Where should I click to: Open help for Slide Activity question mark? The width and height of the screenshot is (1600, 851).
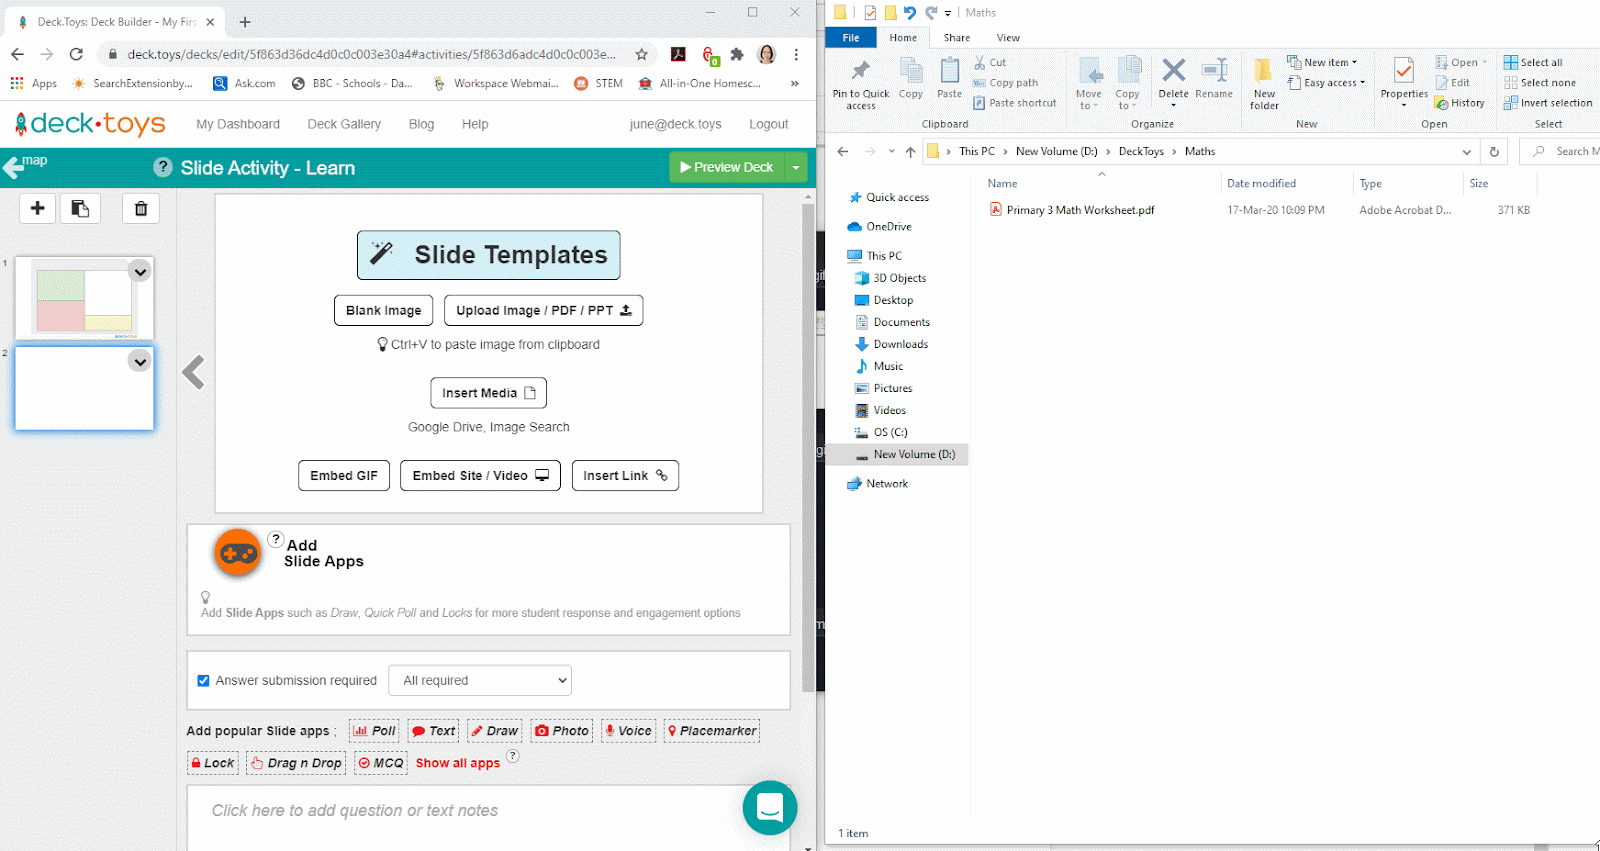coord(163,167)
